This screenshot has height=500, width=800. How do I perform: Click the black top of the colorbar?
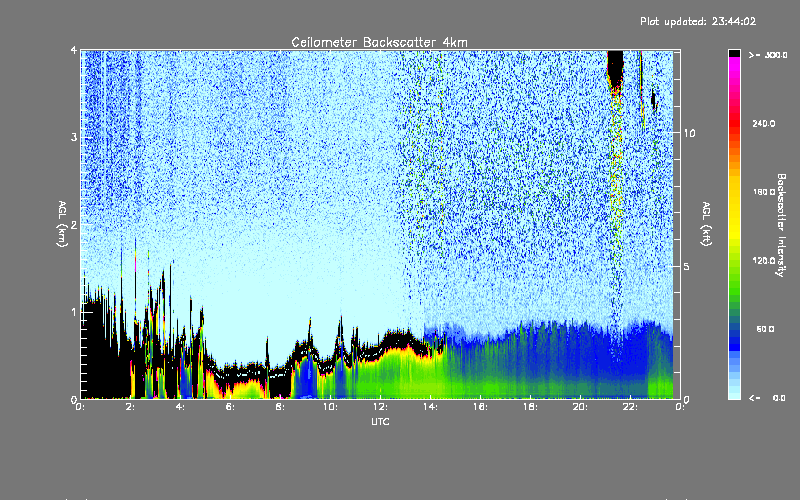(734, 53)
